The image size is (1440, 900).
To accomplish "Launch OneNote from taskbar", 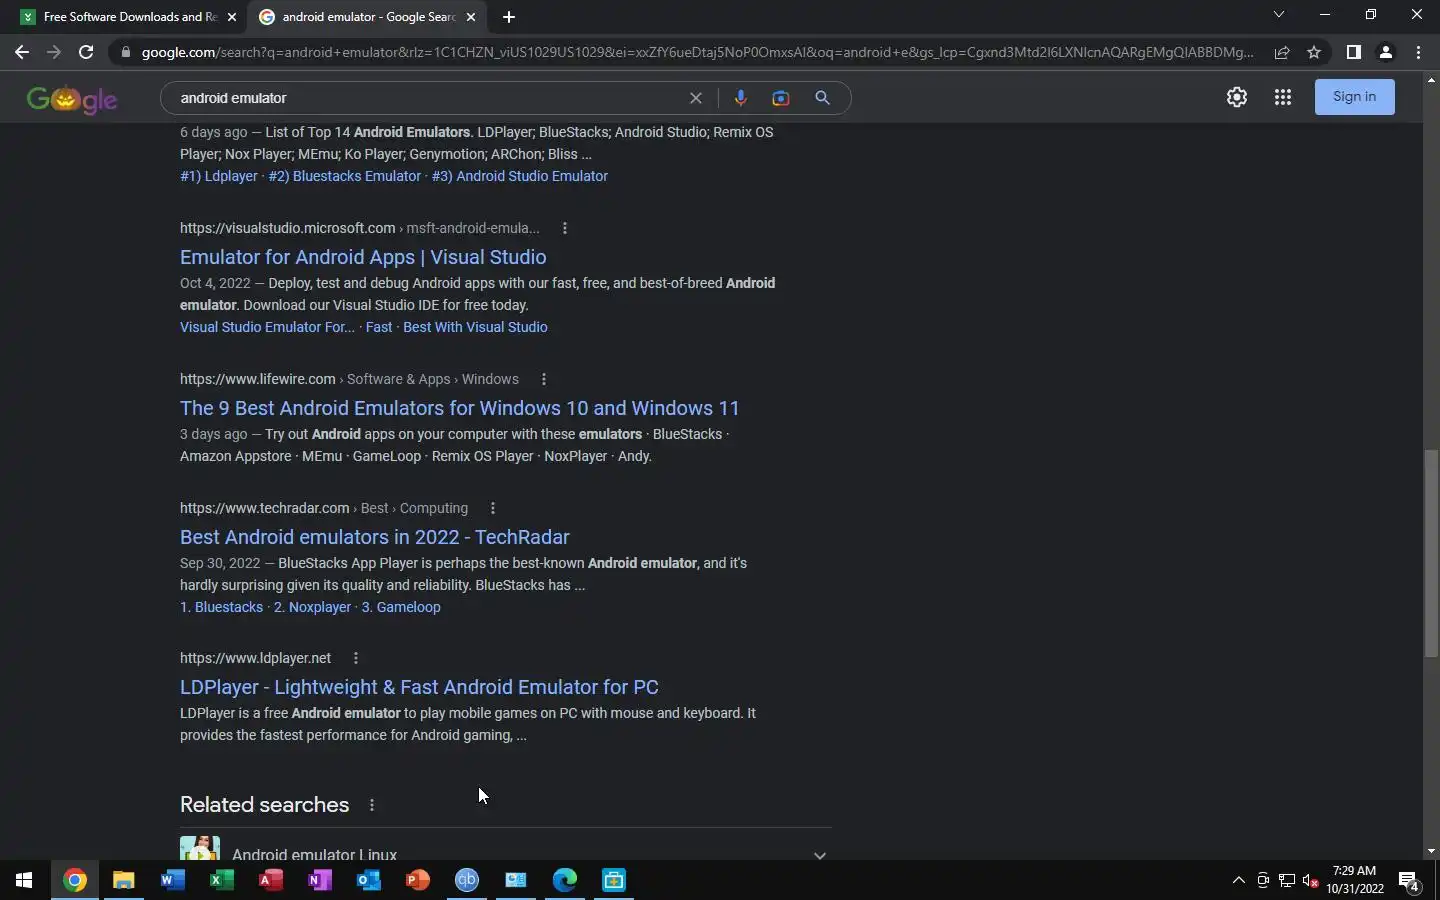I will click(319, 880).
